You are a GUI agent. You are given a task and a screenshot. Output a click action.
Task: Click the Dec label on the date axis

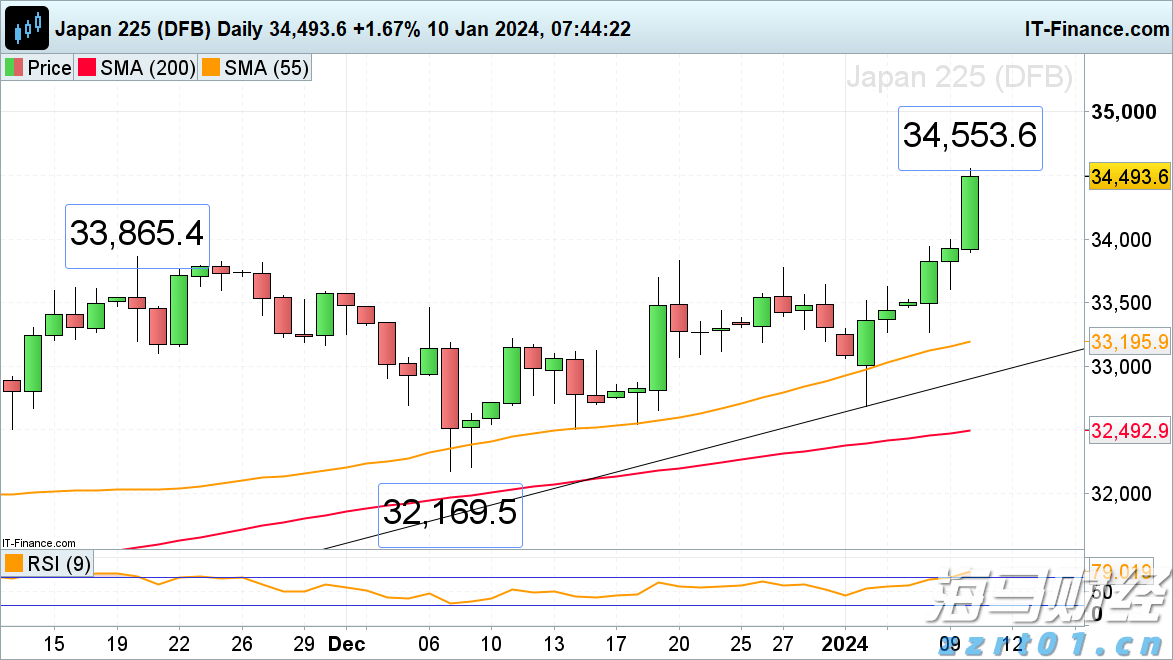346,645
